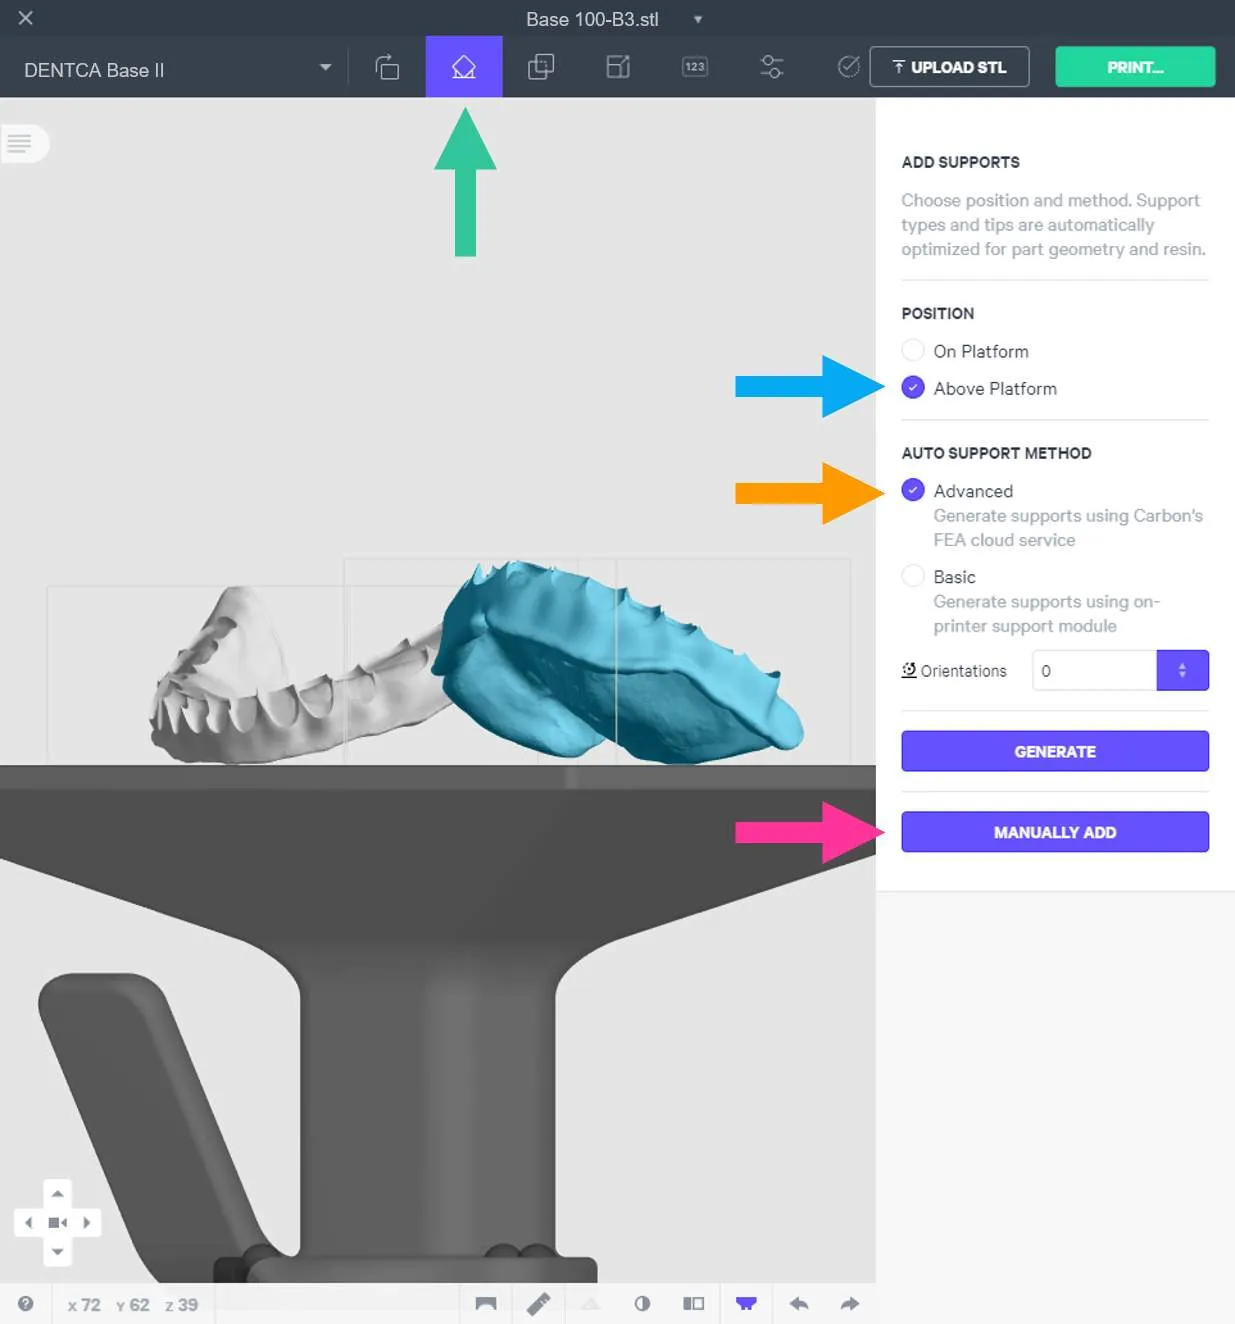The height and width of the screenshot is (1324, 1235).
Task: Open the 123 labeling tool
Action: click(695, 67)
